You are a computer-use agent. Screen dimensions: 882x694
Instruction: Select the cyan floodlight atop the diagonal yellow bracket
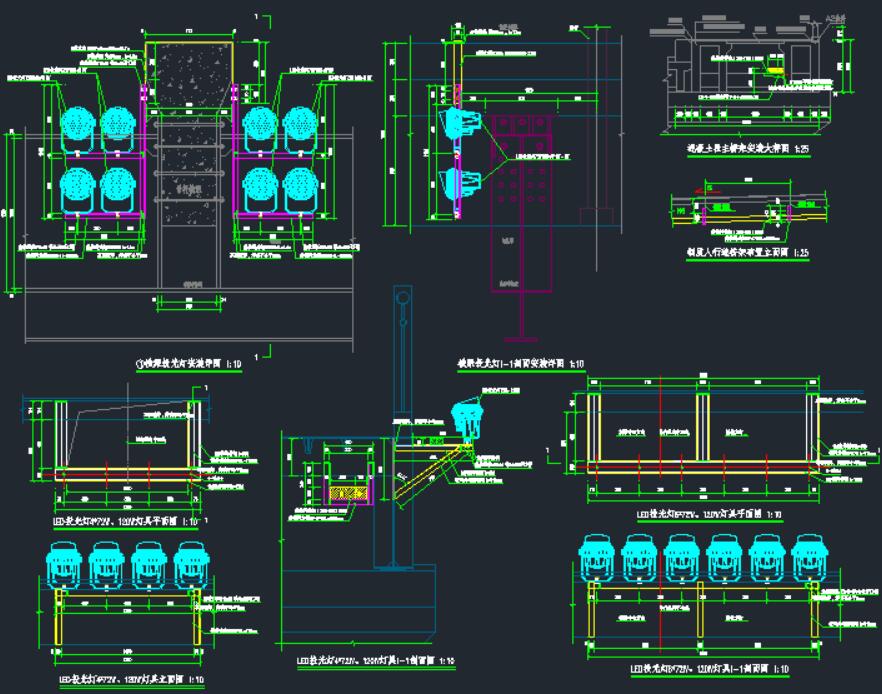pyautogui.click(x=467, y=421)
